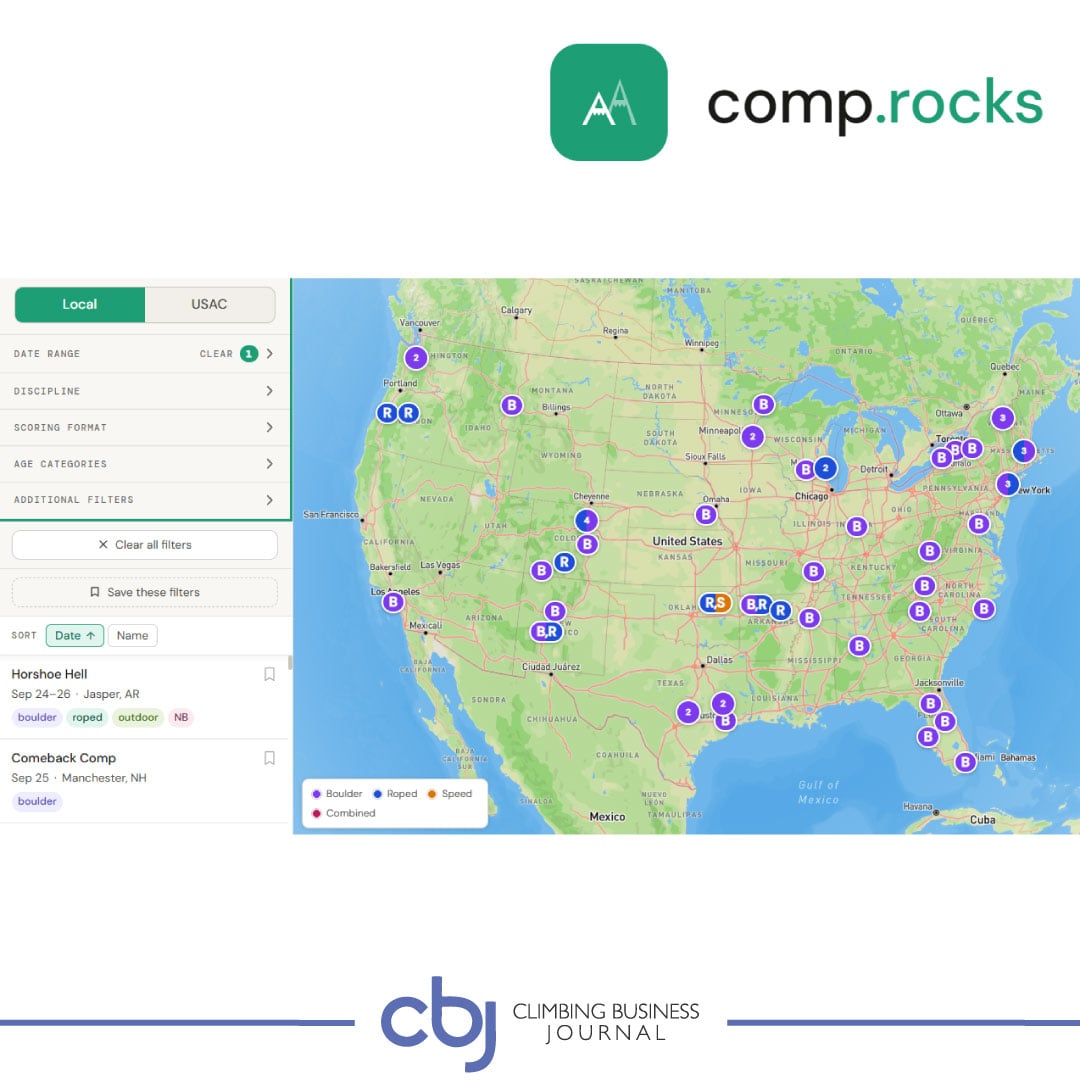1080x1080 pixels.
Task: Expand the Scoring Format filter
Action: [x=145, y=428]
